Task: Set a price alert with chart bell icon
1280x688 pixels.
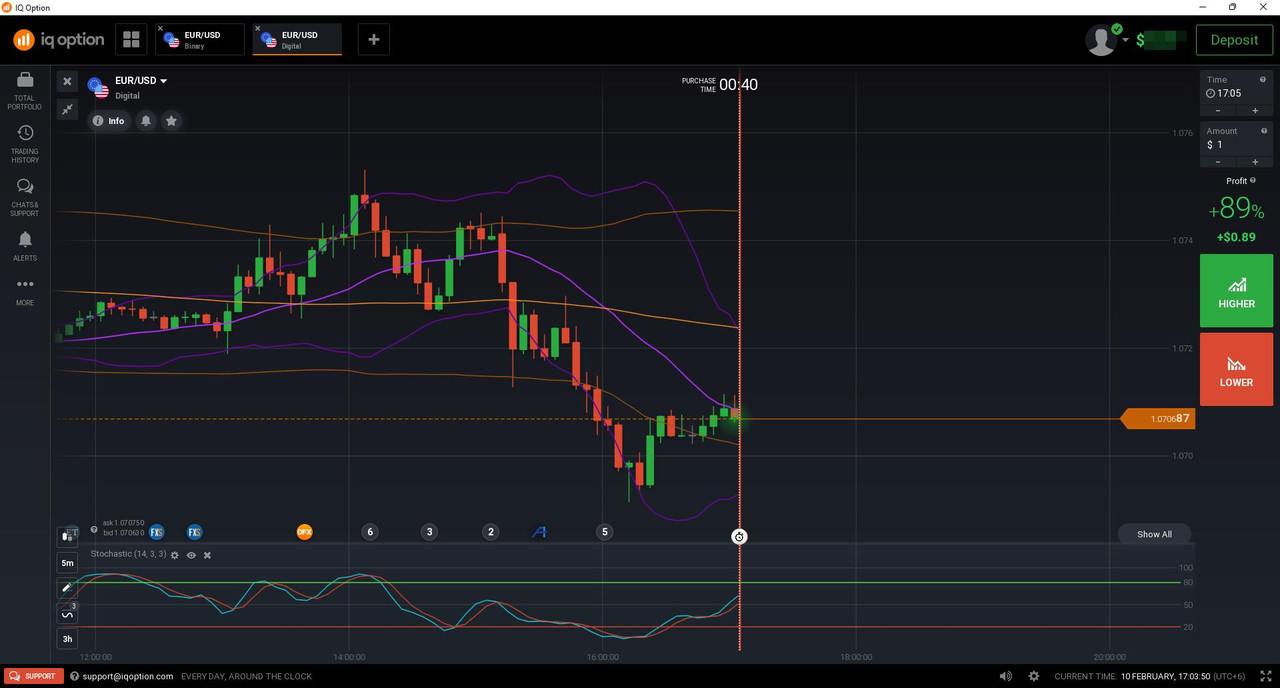Action: [x=146, y=121]
